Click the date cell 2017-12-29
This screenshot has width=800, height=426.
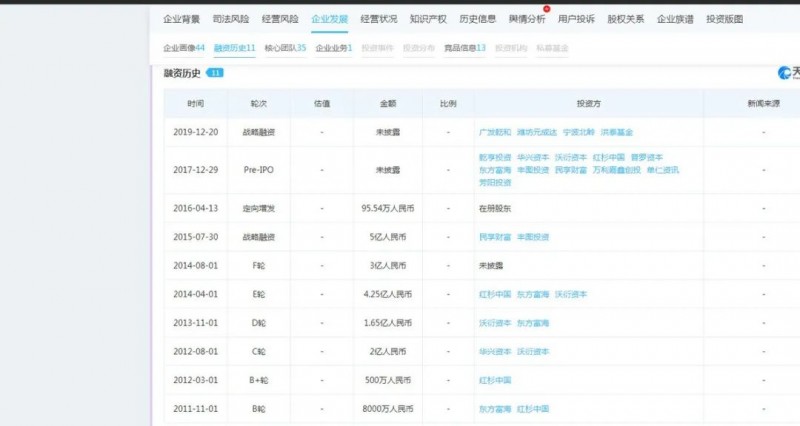point(195,170)
